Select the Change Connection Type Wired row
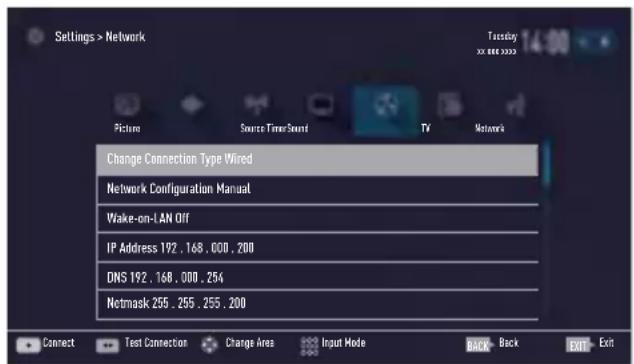 317,159
